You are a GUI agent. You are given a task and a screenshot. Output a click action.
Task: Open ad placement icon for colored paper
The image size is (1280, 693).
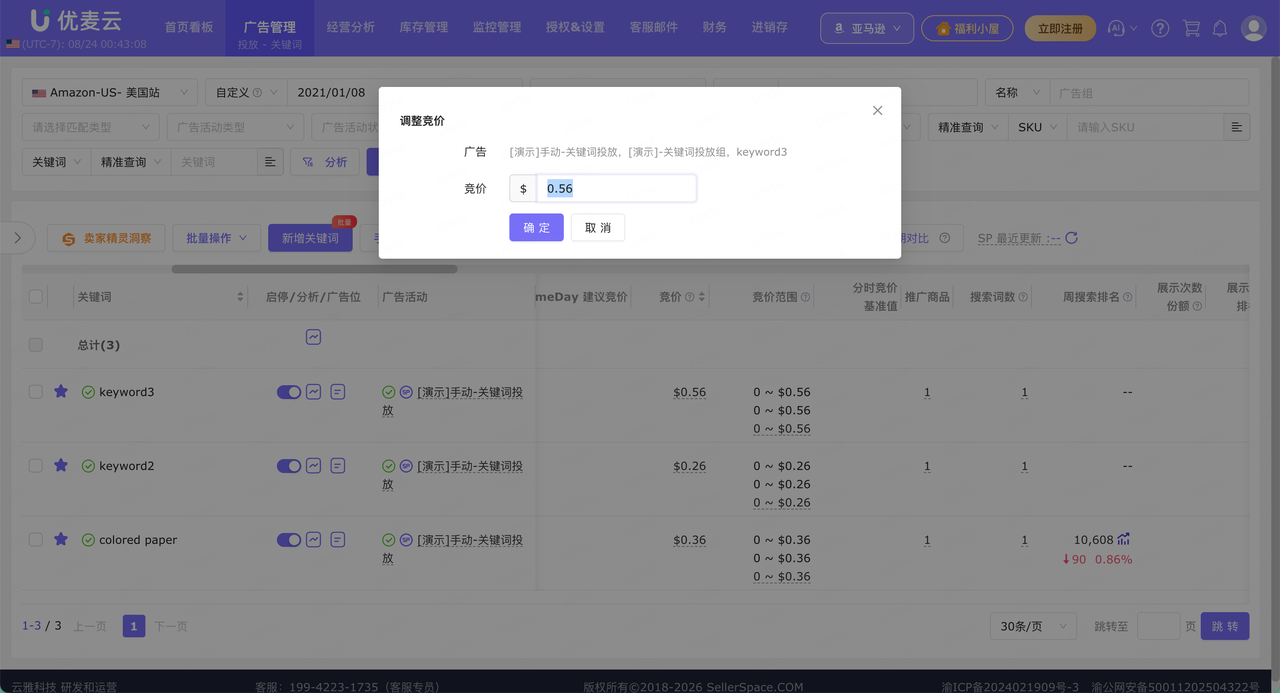[x=338, y=540]
